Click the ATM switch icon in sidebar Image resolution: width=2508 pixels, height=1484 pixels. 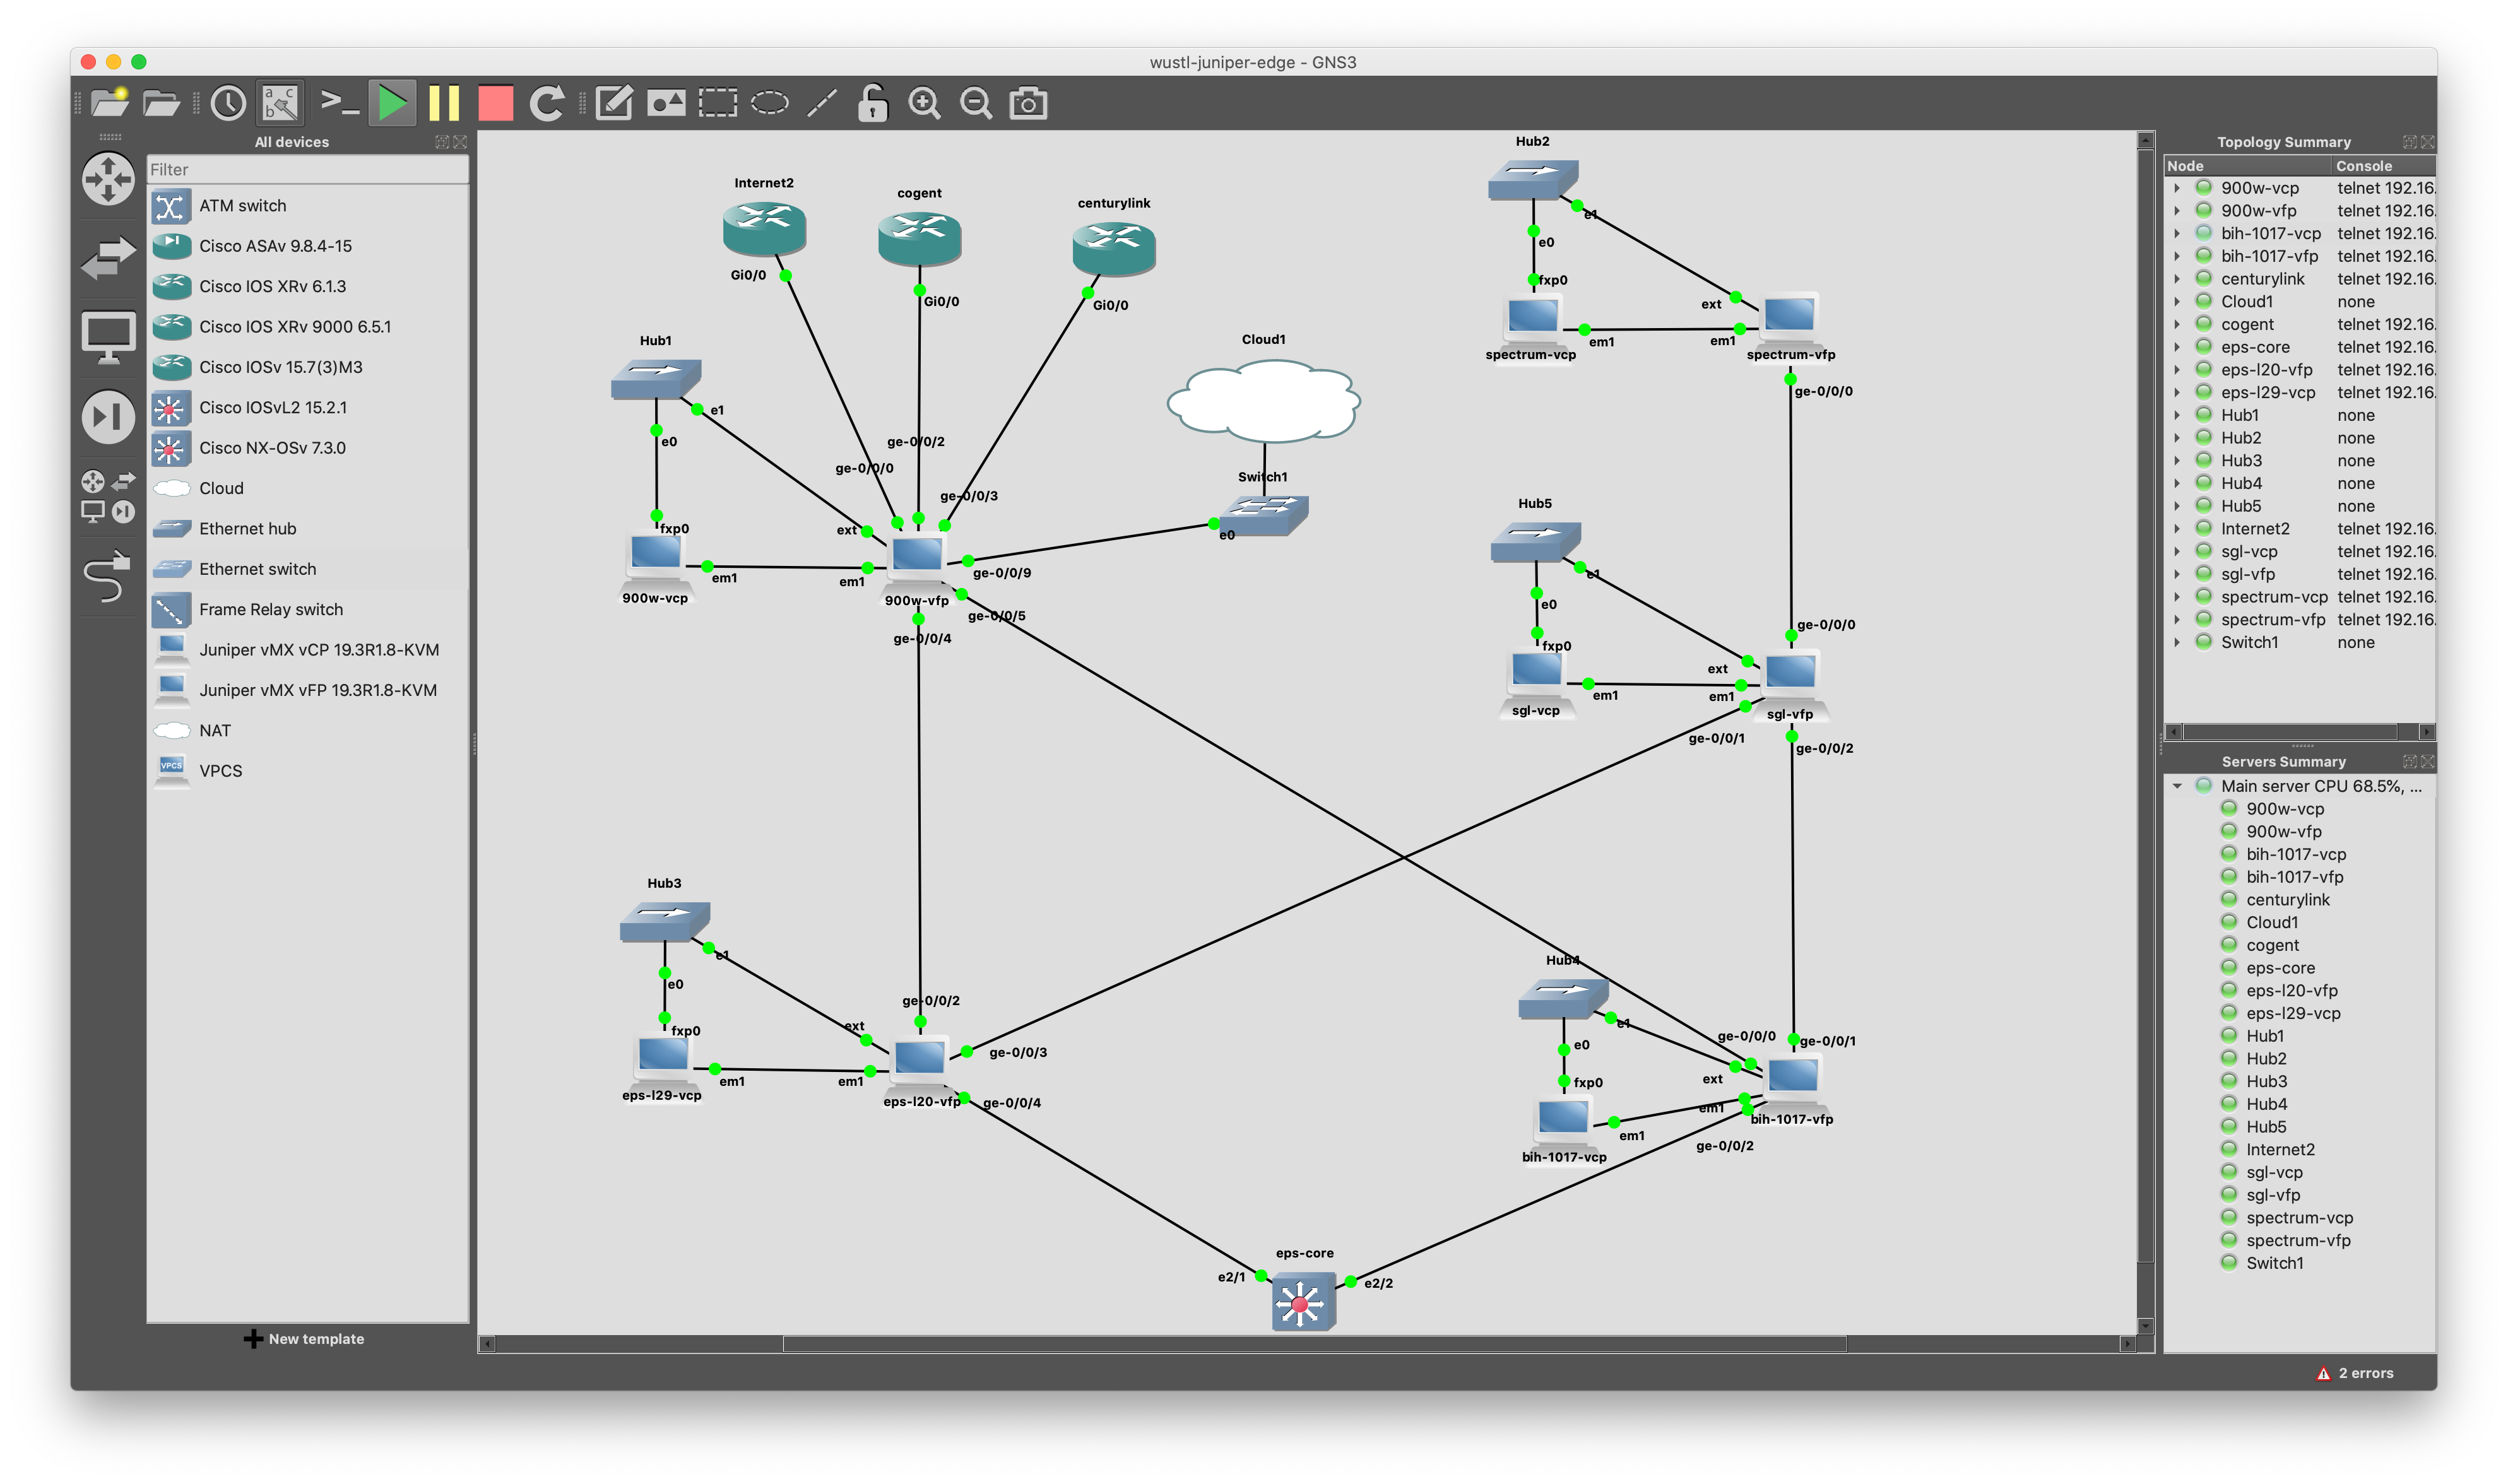(x=170, y=207)
